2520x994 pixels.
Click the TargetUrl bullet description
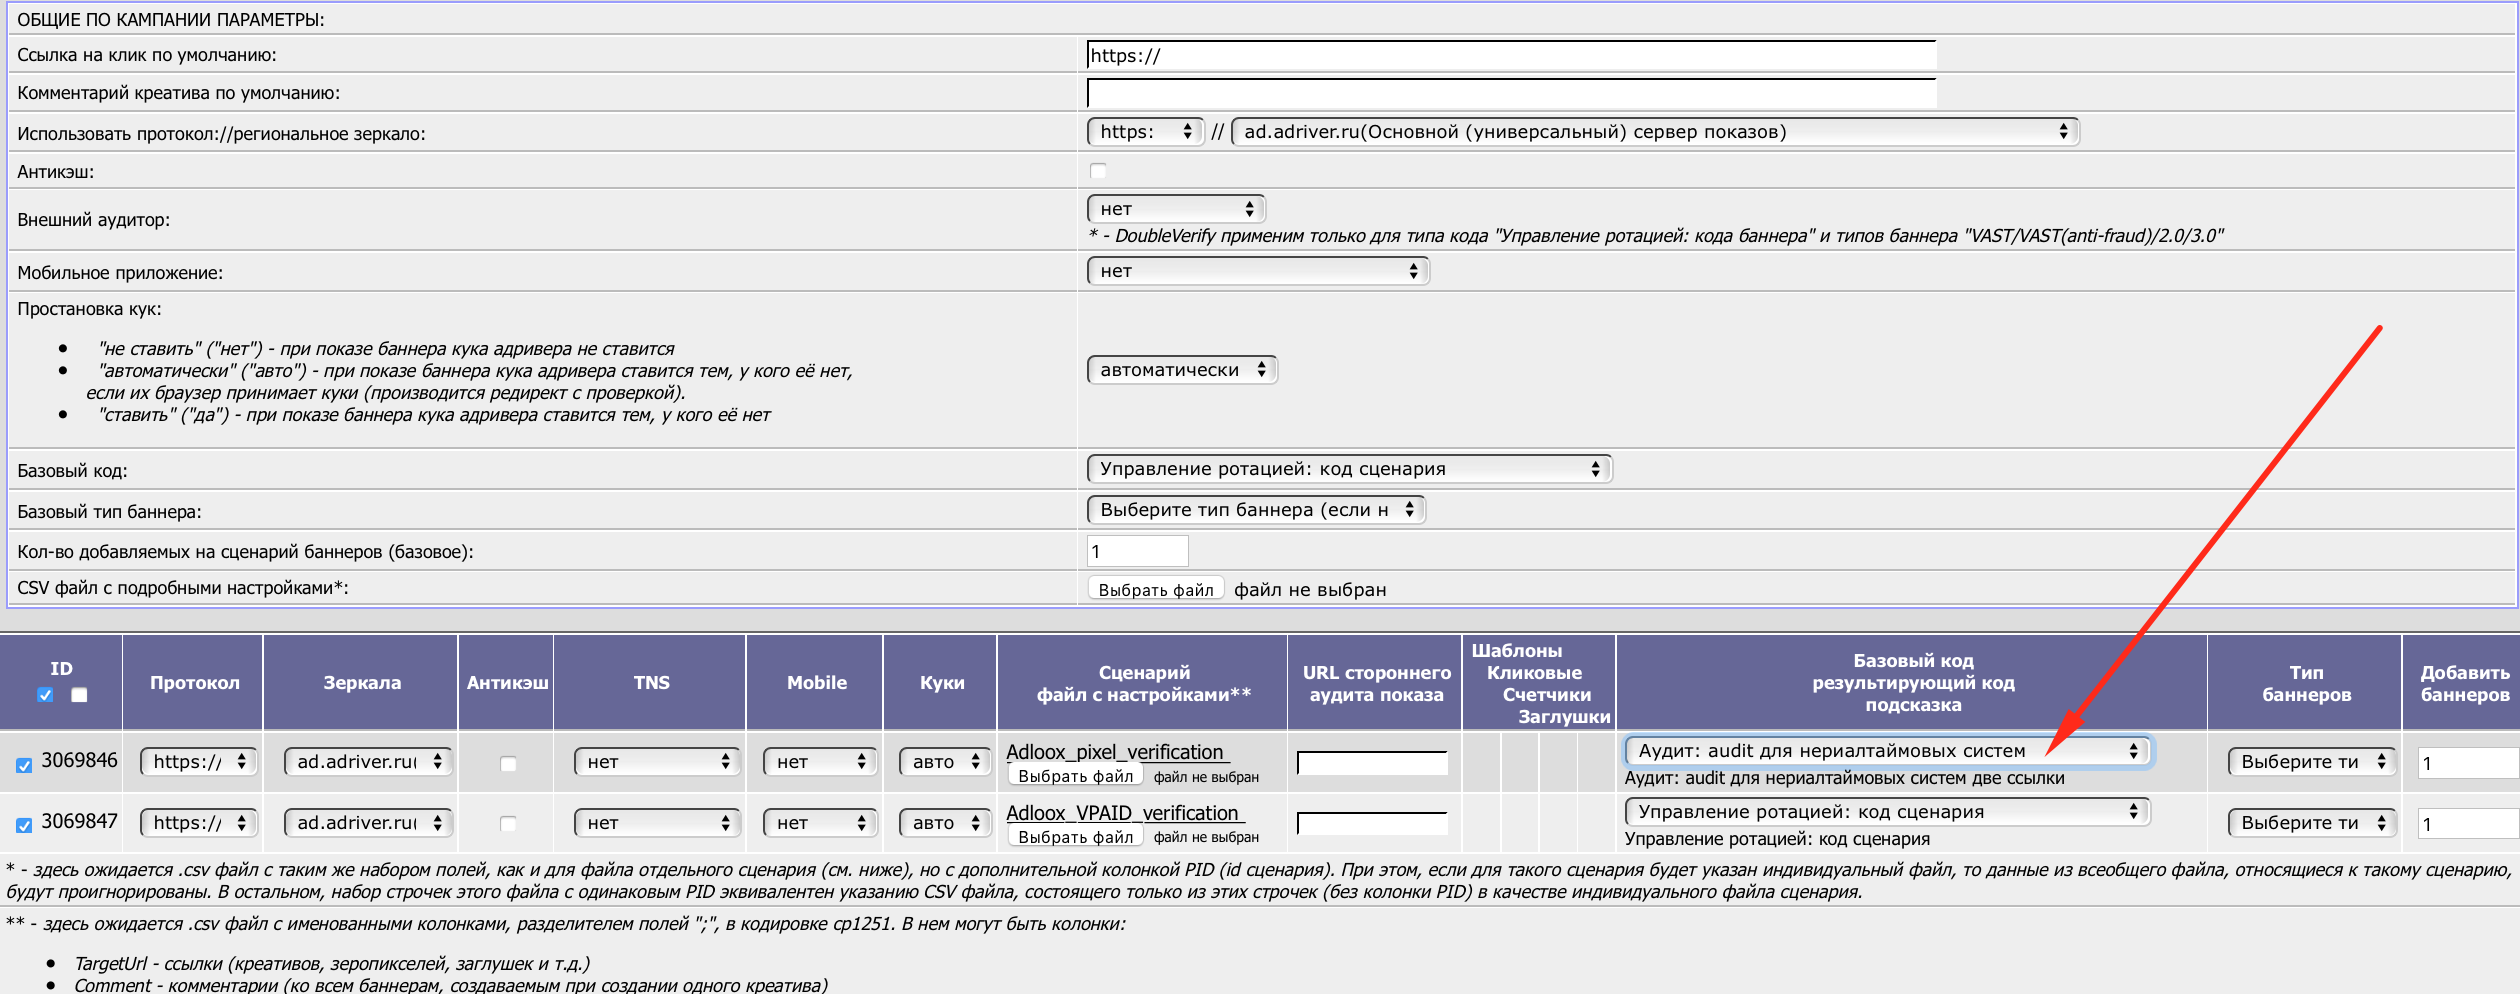332,964
